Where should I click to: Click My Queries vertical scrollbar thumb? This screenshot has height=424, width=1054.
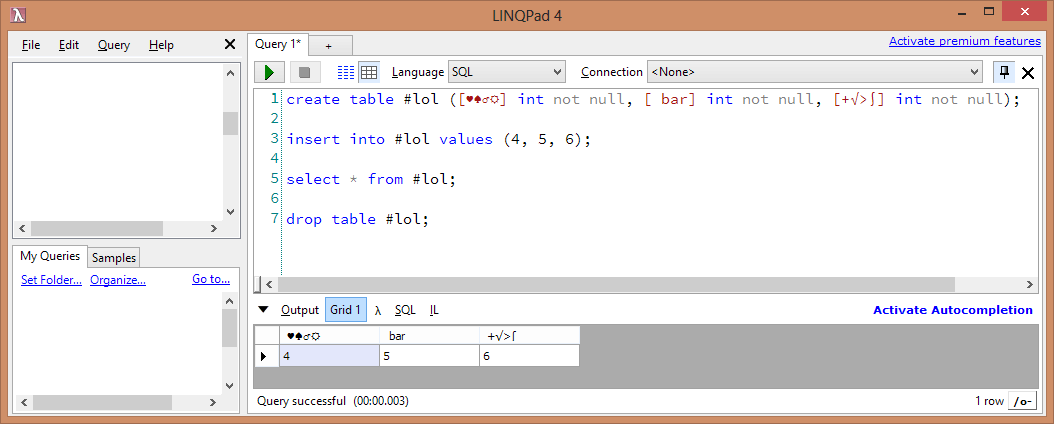pos(231,328)
